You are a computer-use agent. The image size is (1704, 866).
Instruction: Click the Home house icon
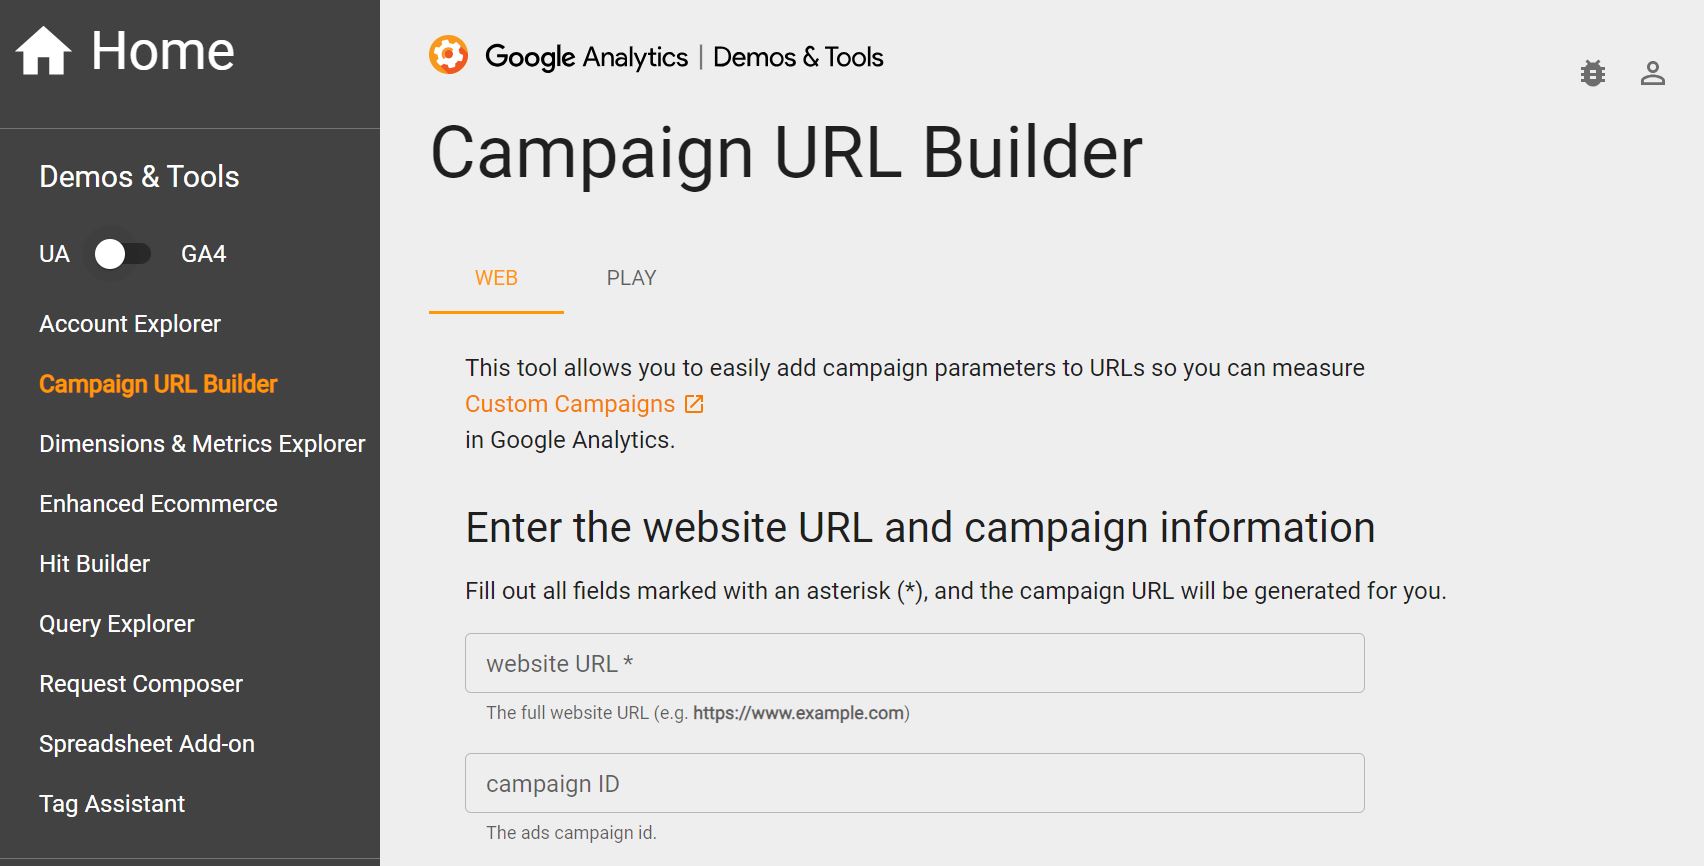pos(44,51)
